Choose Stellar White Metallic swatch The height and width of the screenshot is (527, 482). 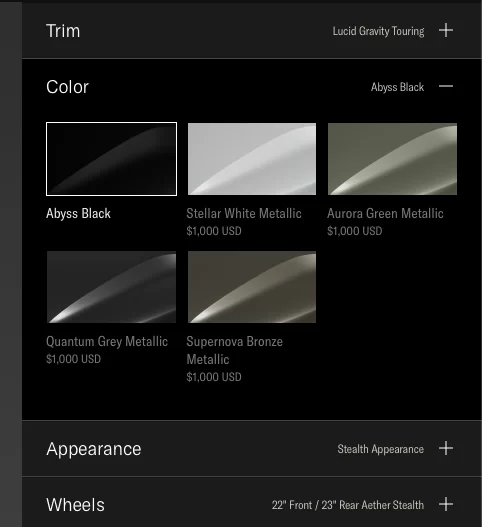point(252,159)
